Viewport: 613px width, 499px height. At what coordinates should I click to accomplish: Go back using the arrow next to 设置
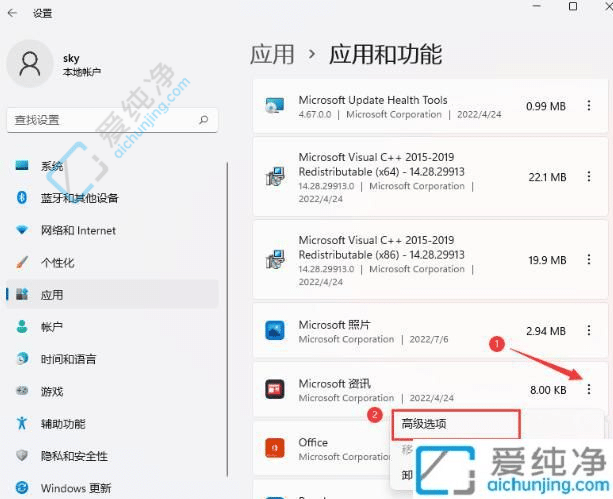[13, 13]
